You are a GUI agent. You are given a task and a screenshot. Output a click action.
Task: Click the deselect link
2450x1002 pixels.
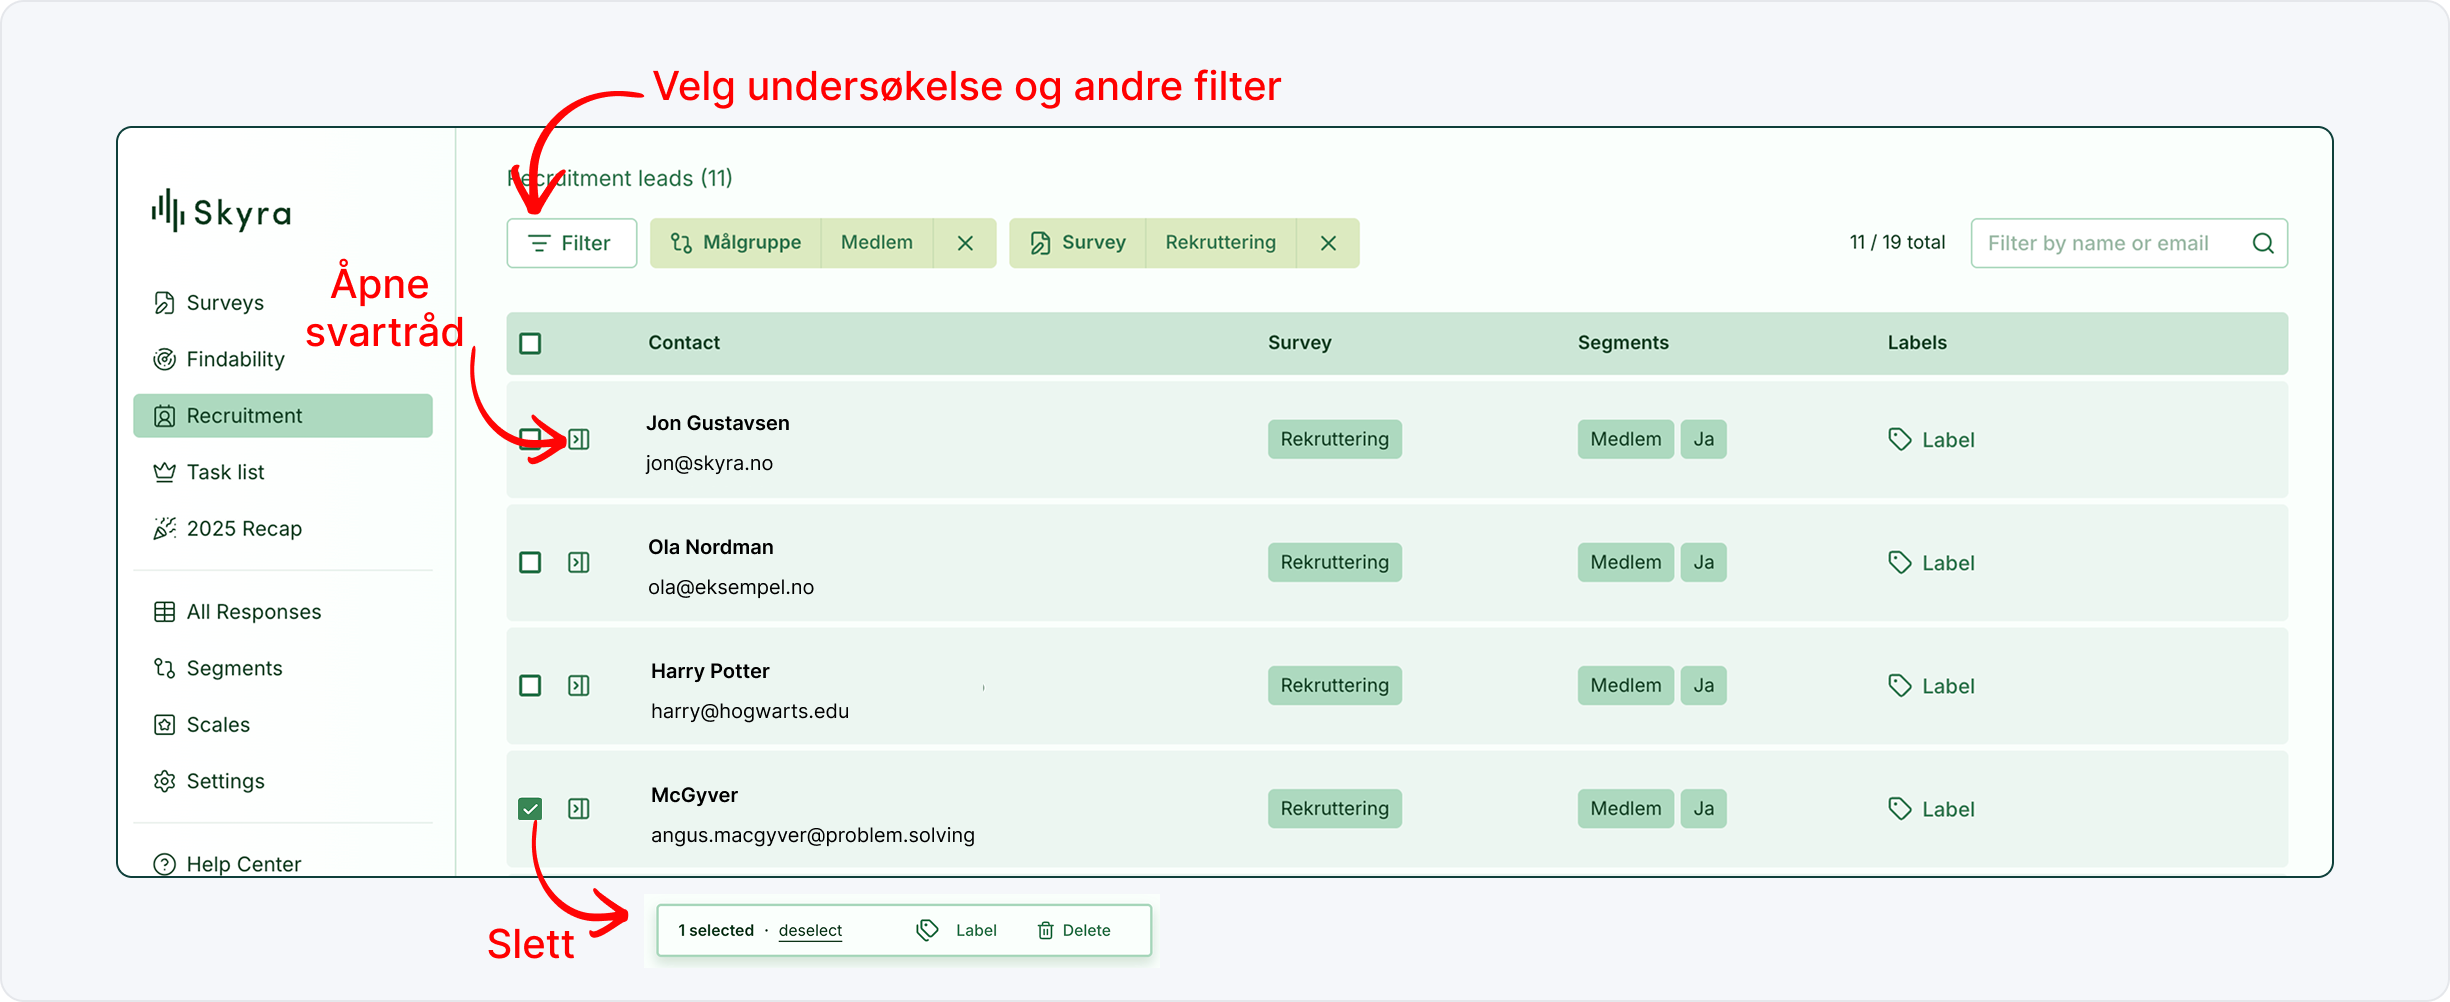(x=810, y=930)
